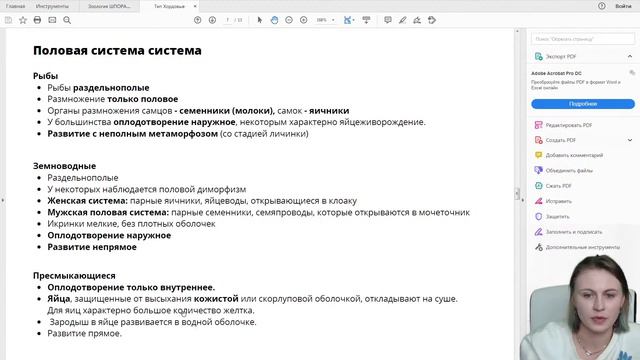Click the scrolling mode toolbar icon

pyautogui.click(x=366, y=20)
